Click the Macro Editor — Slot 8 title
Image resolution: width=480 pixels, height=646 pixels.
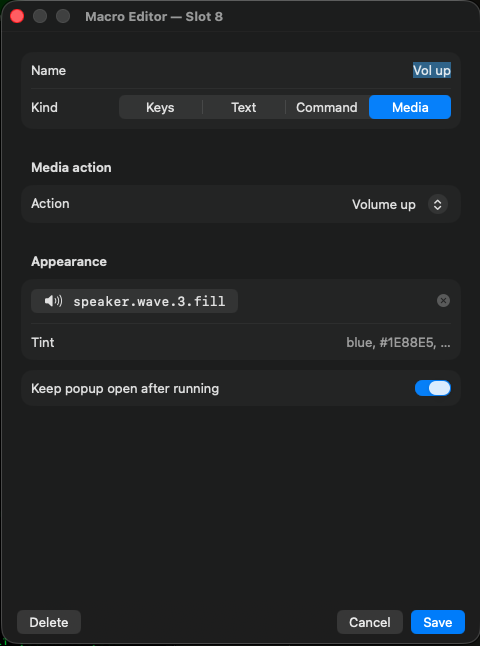tap(154, 17)
